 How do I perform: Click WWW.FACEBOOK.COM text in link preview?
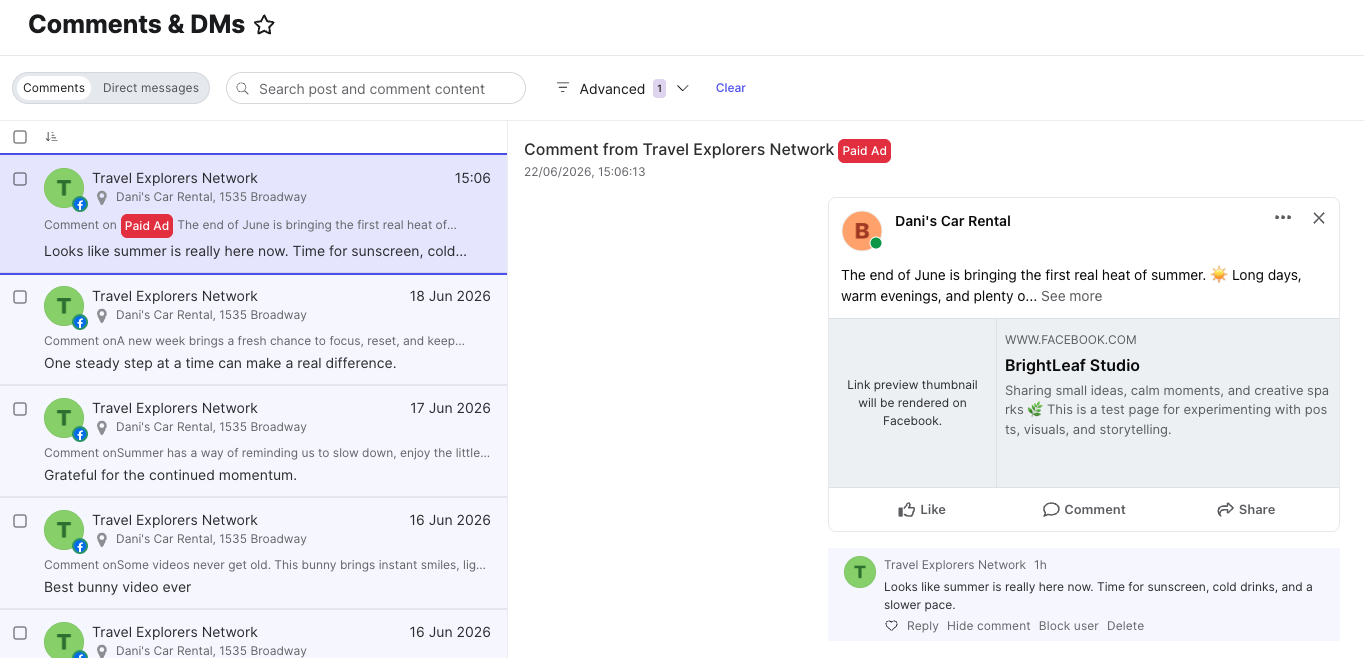[1071, 340]
